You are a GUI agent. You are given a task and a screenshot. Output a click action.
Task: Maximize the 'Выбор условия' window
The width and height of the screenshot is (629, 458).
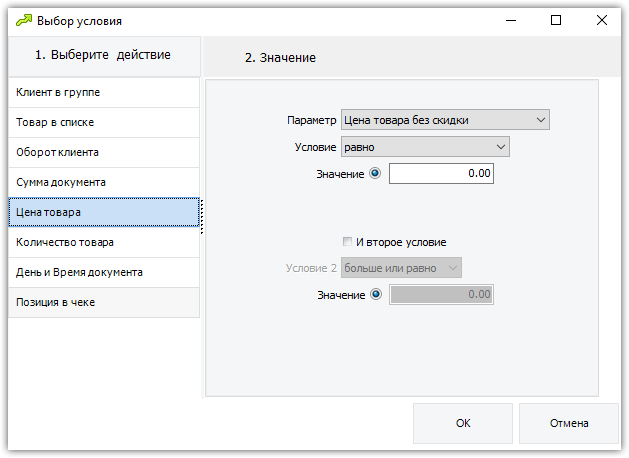point(556,20)
